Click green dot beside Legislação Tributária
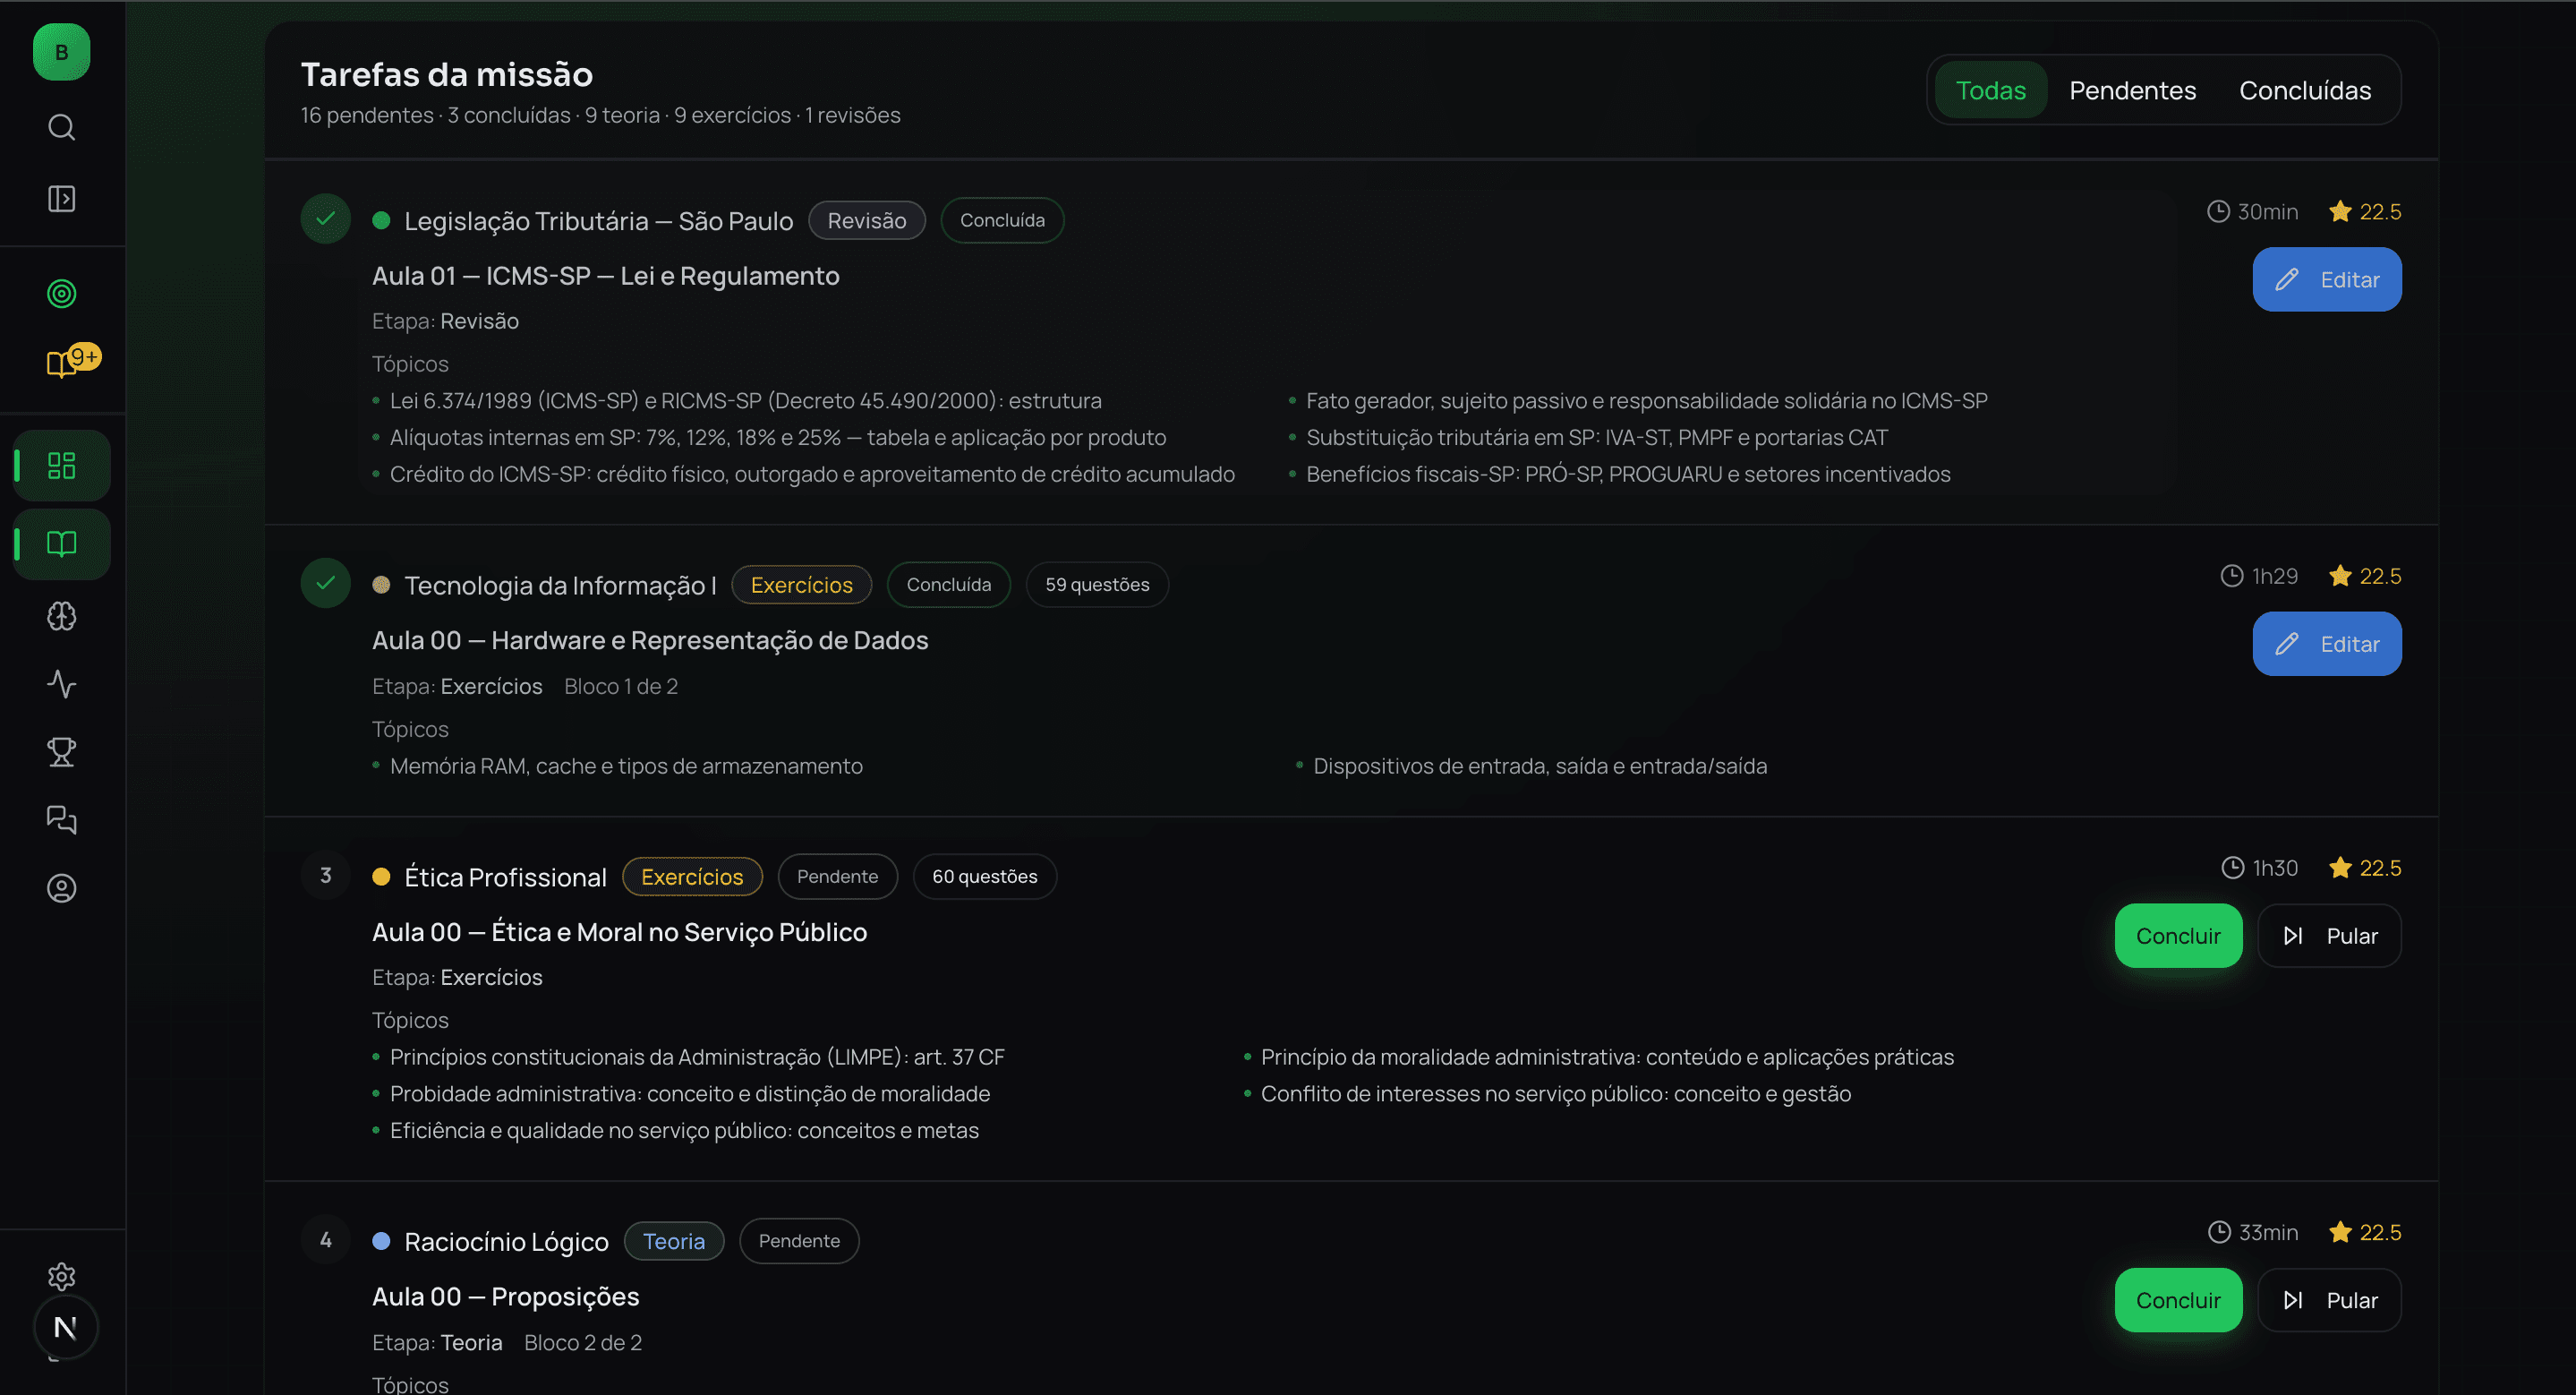The height and width of the screenshot is (1395, 2576). click(381, 220)
